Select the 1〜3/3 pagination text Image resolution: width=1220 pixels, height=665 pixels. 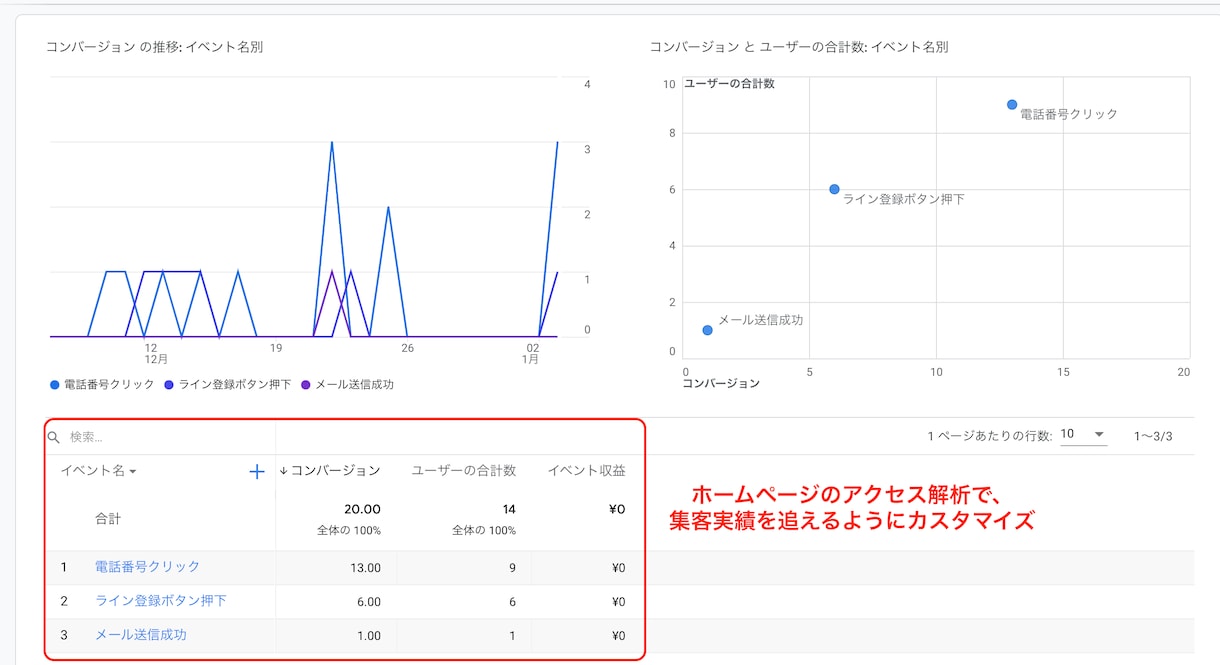coord(1153,436)
